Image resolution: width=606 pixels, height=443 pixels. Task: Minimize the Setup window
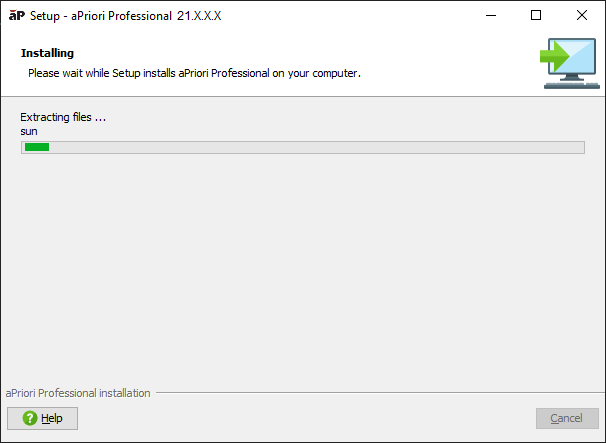490,15
